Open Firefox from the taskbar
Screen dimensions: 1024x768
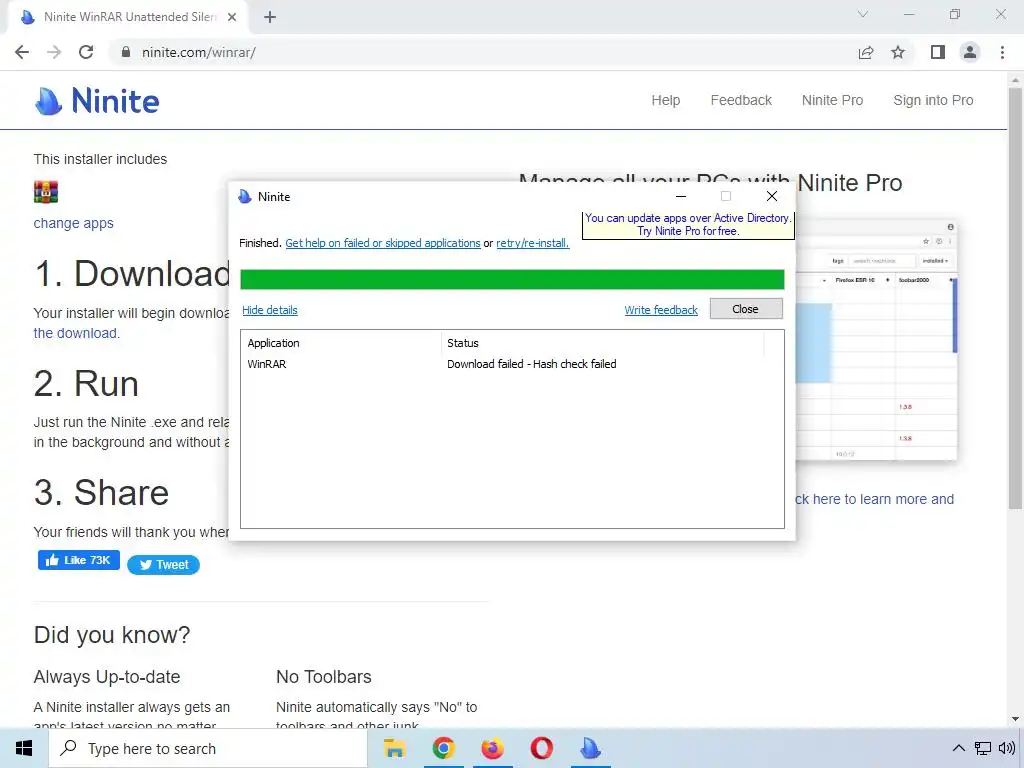pos(492,748)
